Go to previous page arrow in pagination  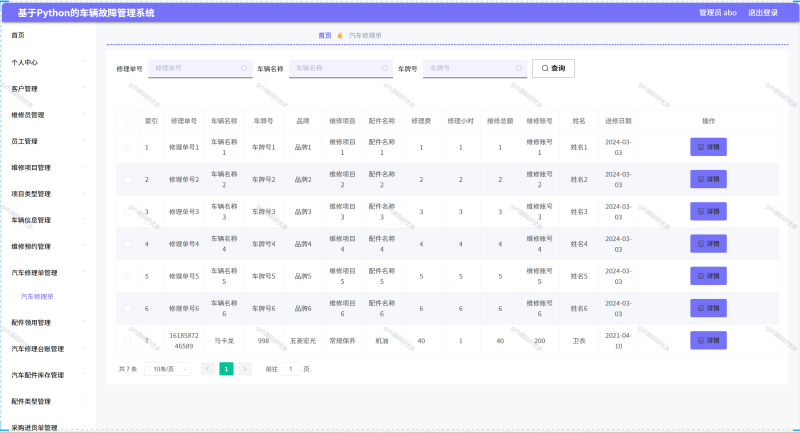[208, 369]
